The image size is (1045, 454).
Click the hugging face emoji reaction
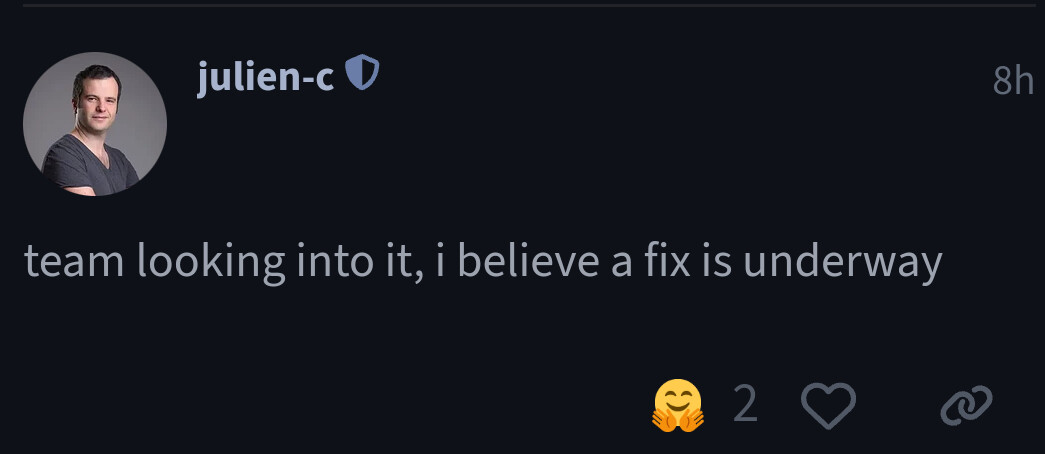[678, 406]
